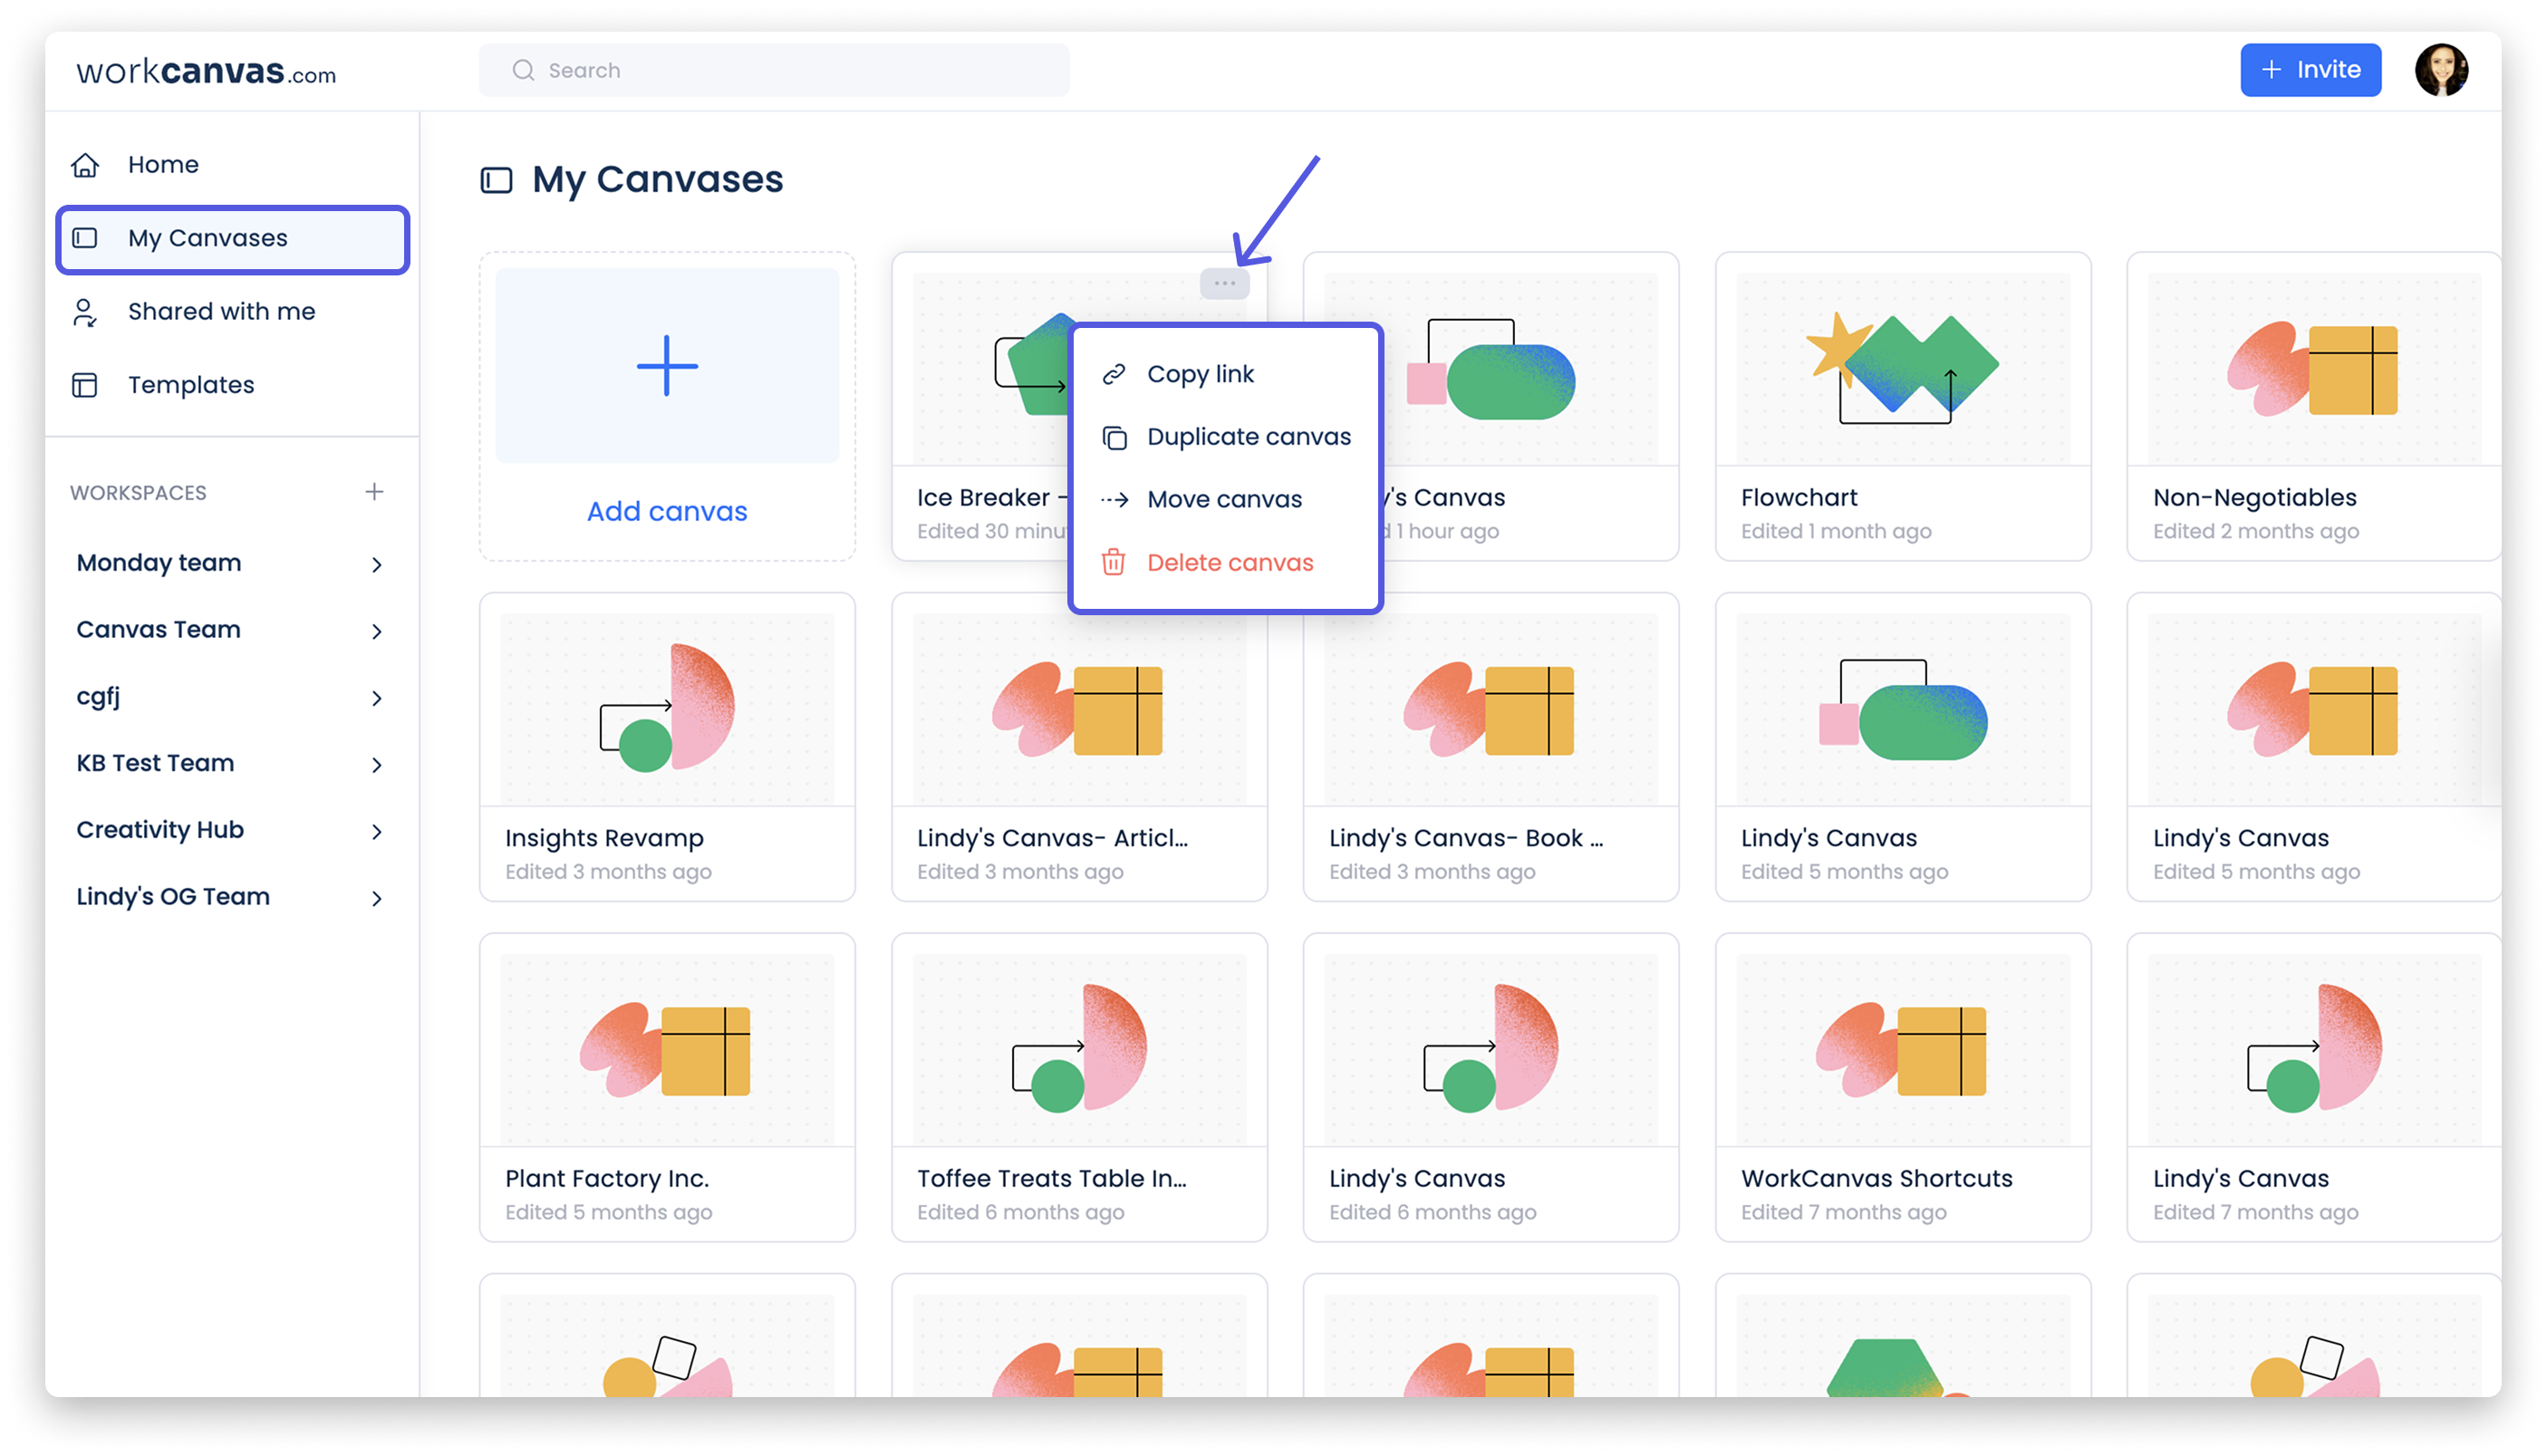Expand the Canvas Team workspace

pyautogui.click(x=377, y=631)
